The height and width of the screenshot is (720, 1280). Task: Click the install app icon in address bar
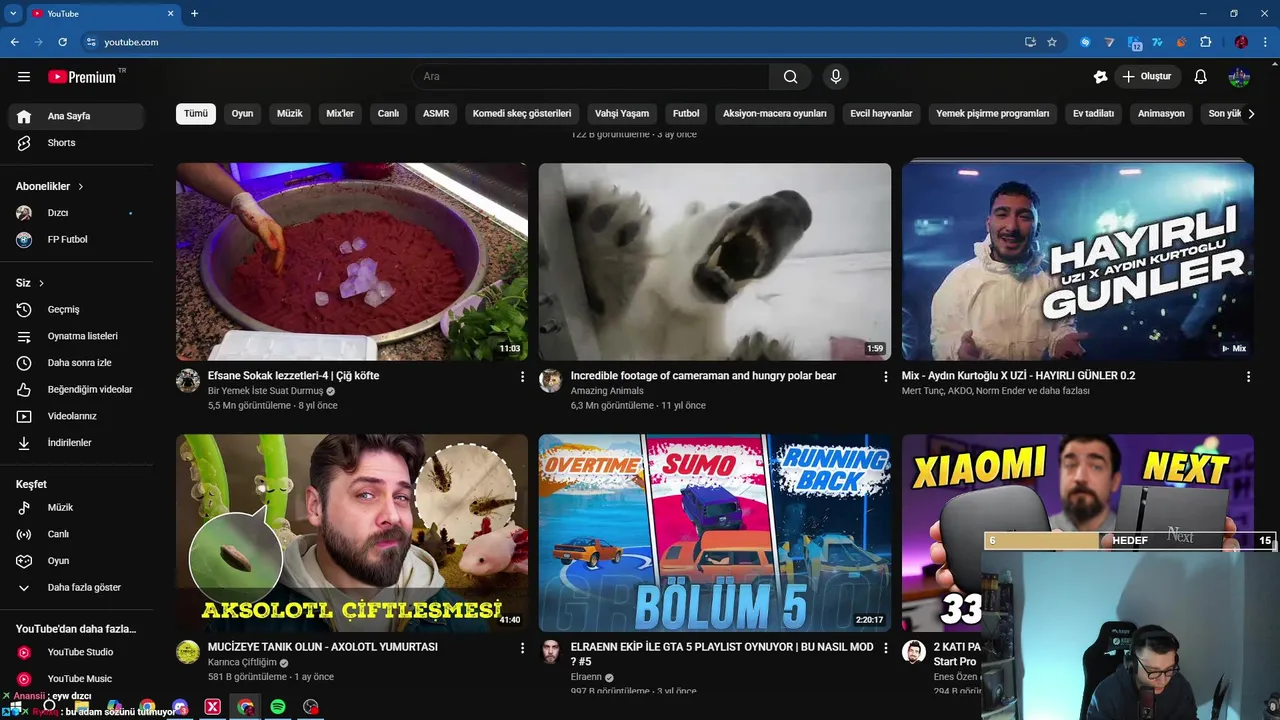coord(1030,42)
